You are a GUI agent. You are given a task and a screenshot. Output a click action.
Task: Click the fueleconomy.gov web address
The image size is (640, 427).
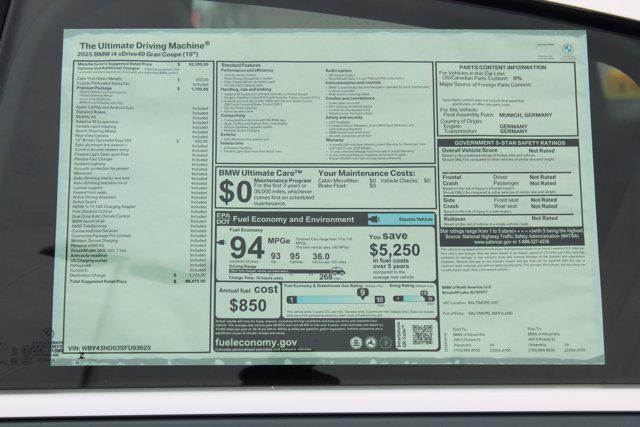point(256,342)
